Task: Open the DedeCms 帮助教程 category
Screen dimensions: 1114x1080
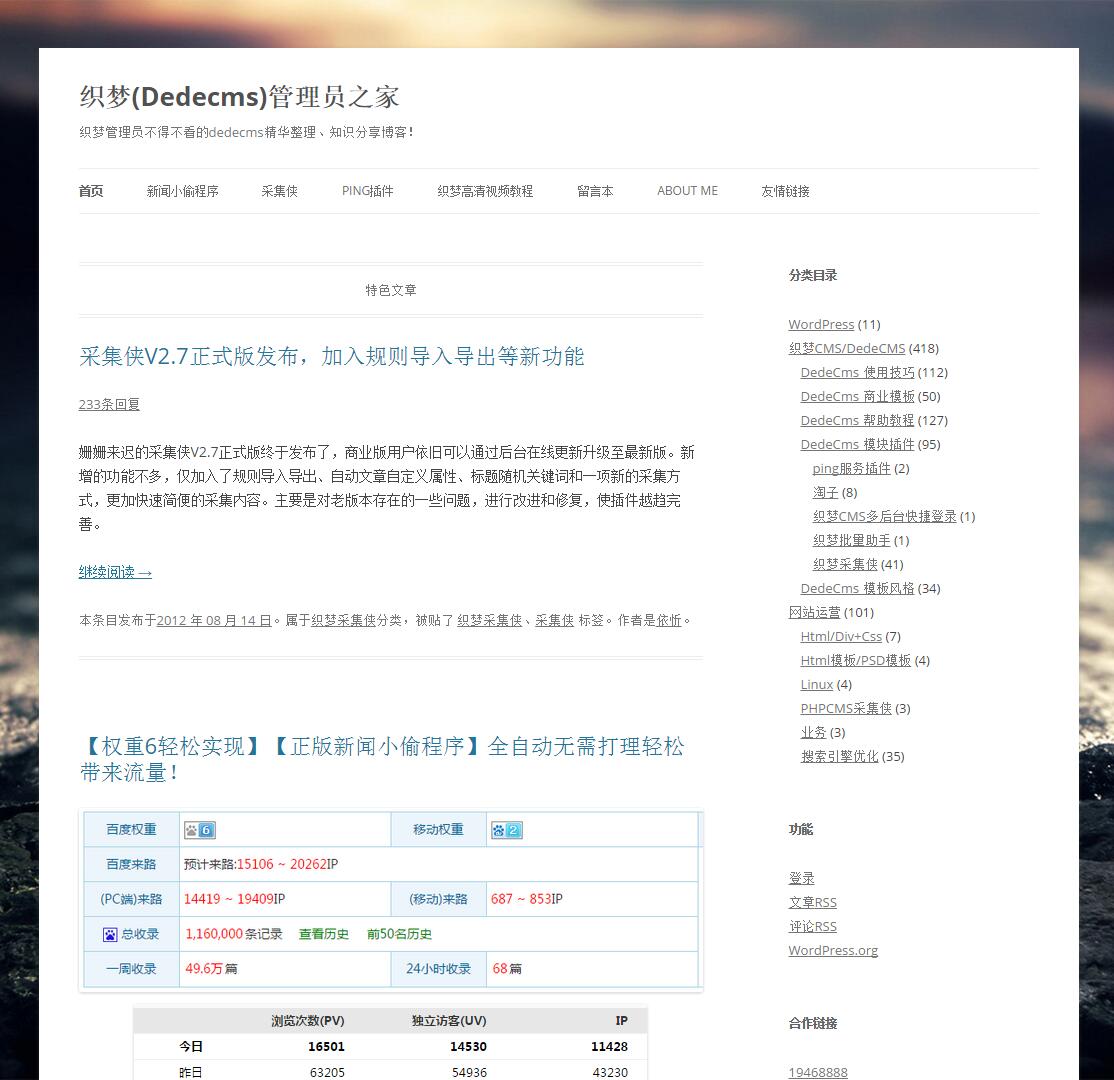Action: [858, 421]
